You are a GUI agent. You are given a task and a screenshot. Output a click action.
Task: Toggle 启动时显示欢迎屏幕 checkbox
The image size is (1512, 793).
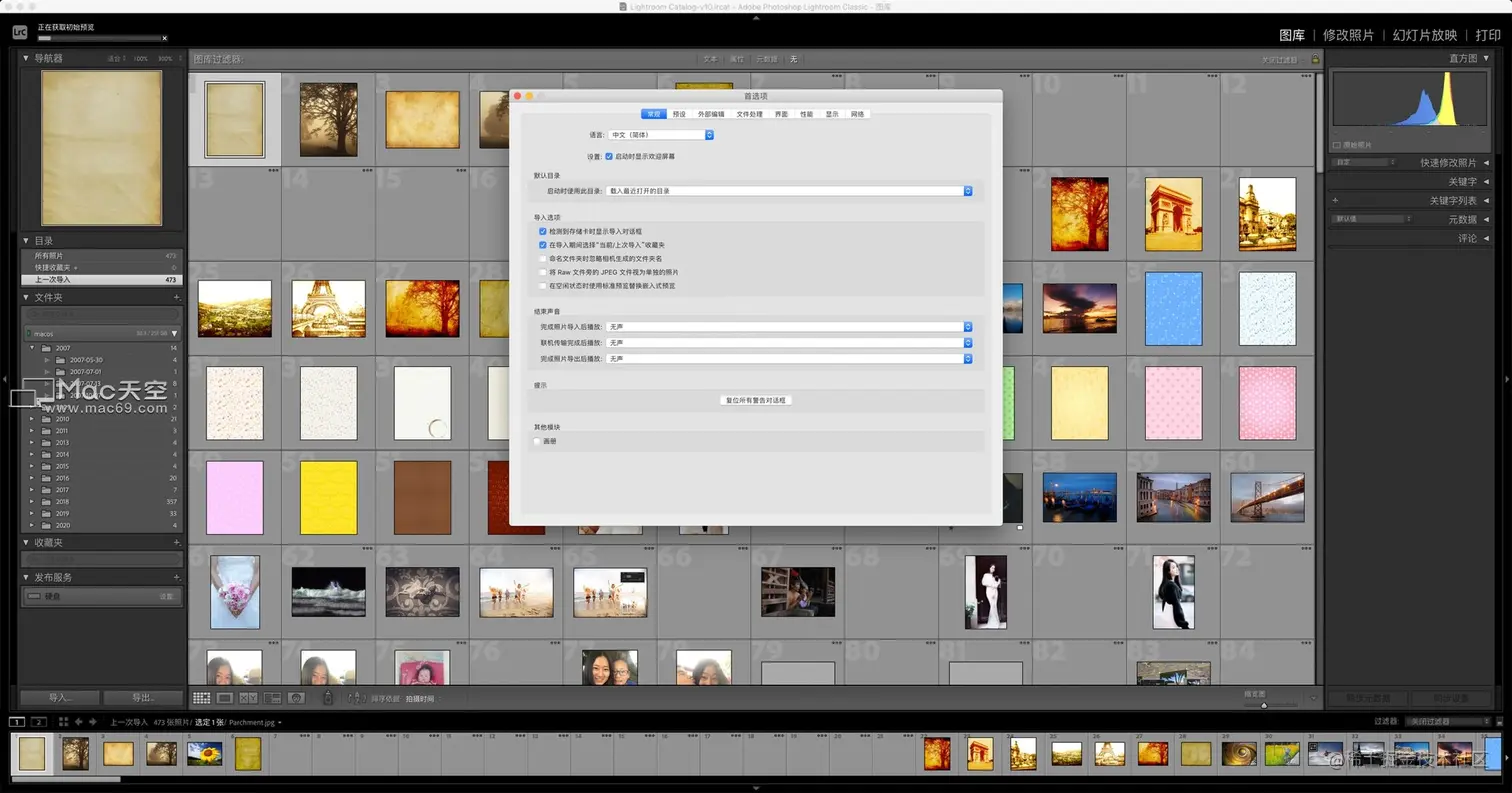[x=609, y=156]
